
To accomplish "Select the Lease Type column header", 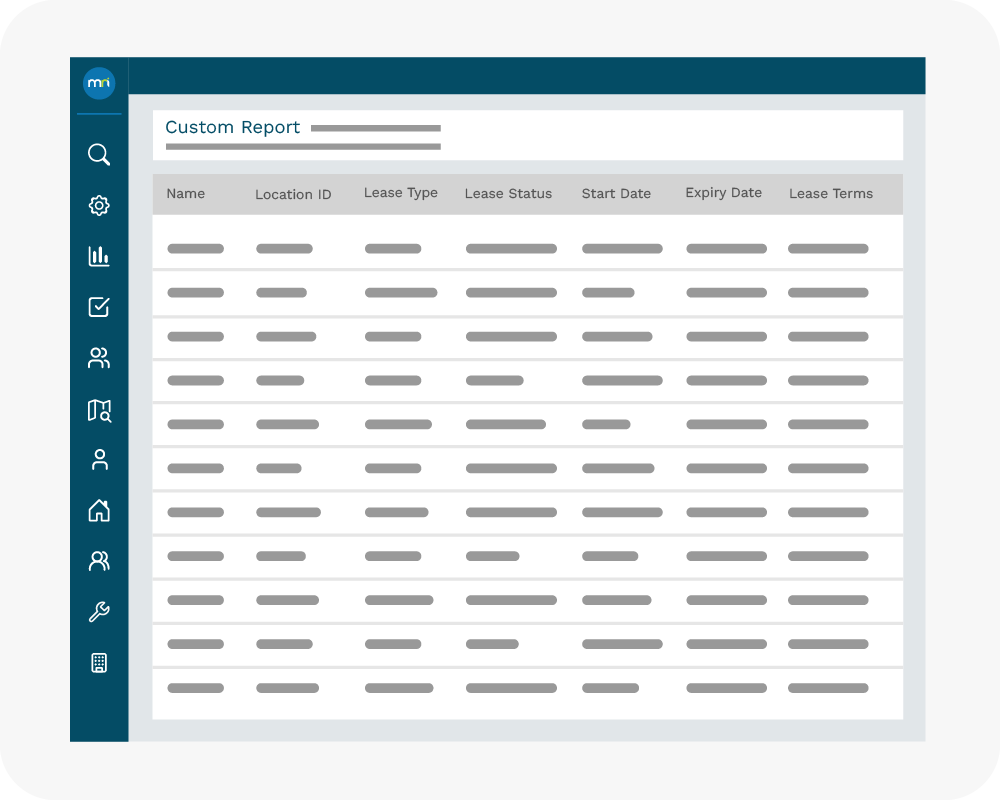I will (x=401, y=193).
